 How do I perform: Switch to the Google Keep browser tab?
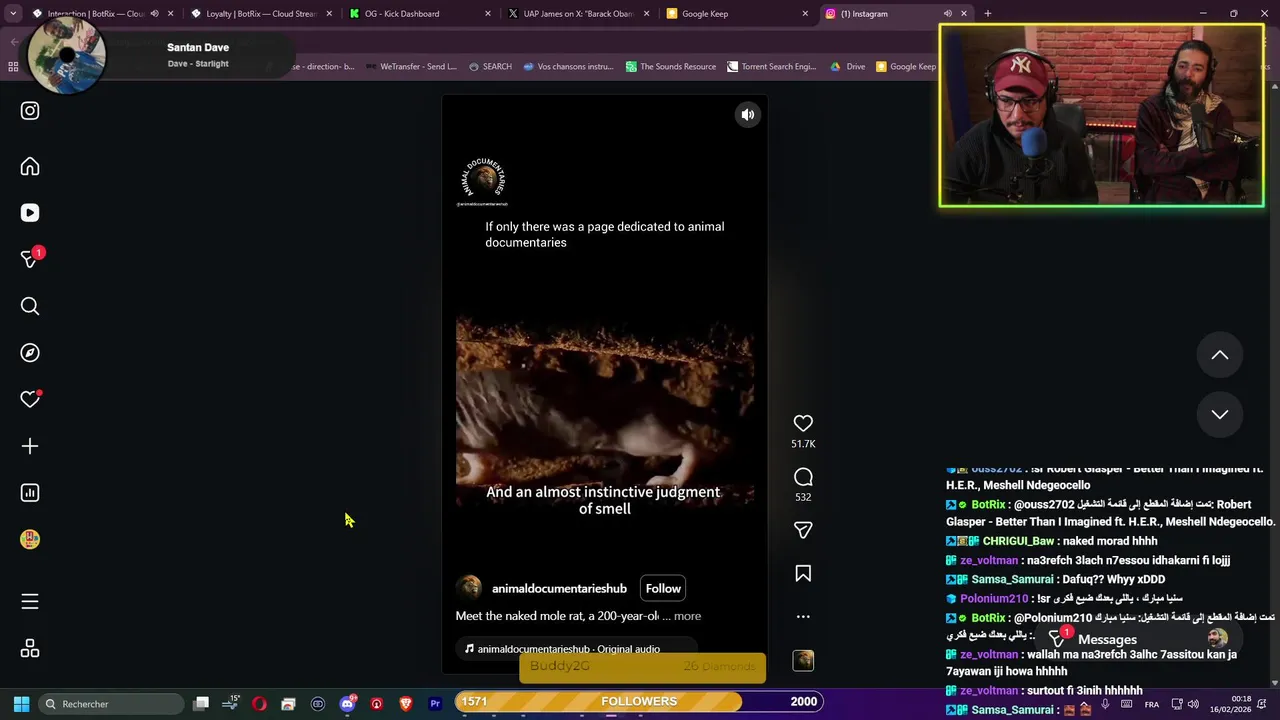[735, 14]
